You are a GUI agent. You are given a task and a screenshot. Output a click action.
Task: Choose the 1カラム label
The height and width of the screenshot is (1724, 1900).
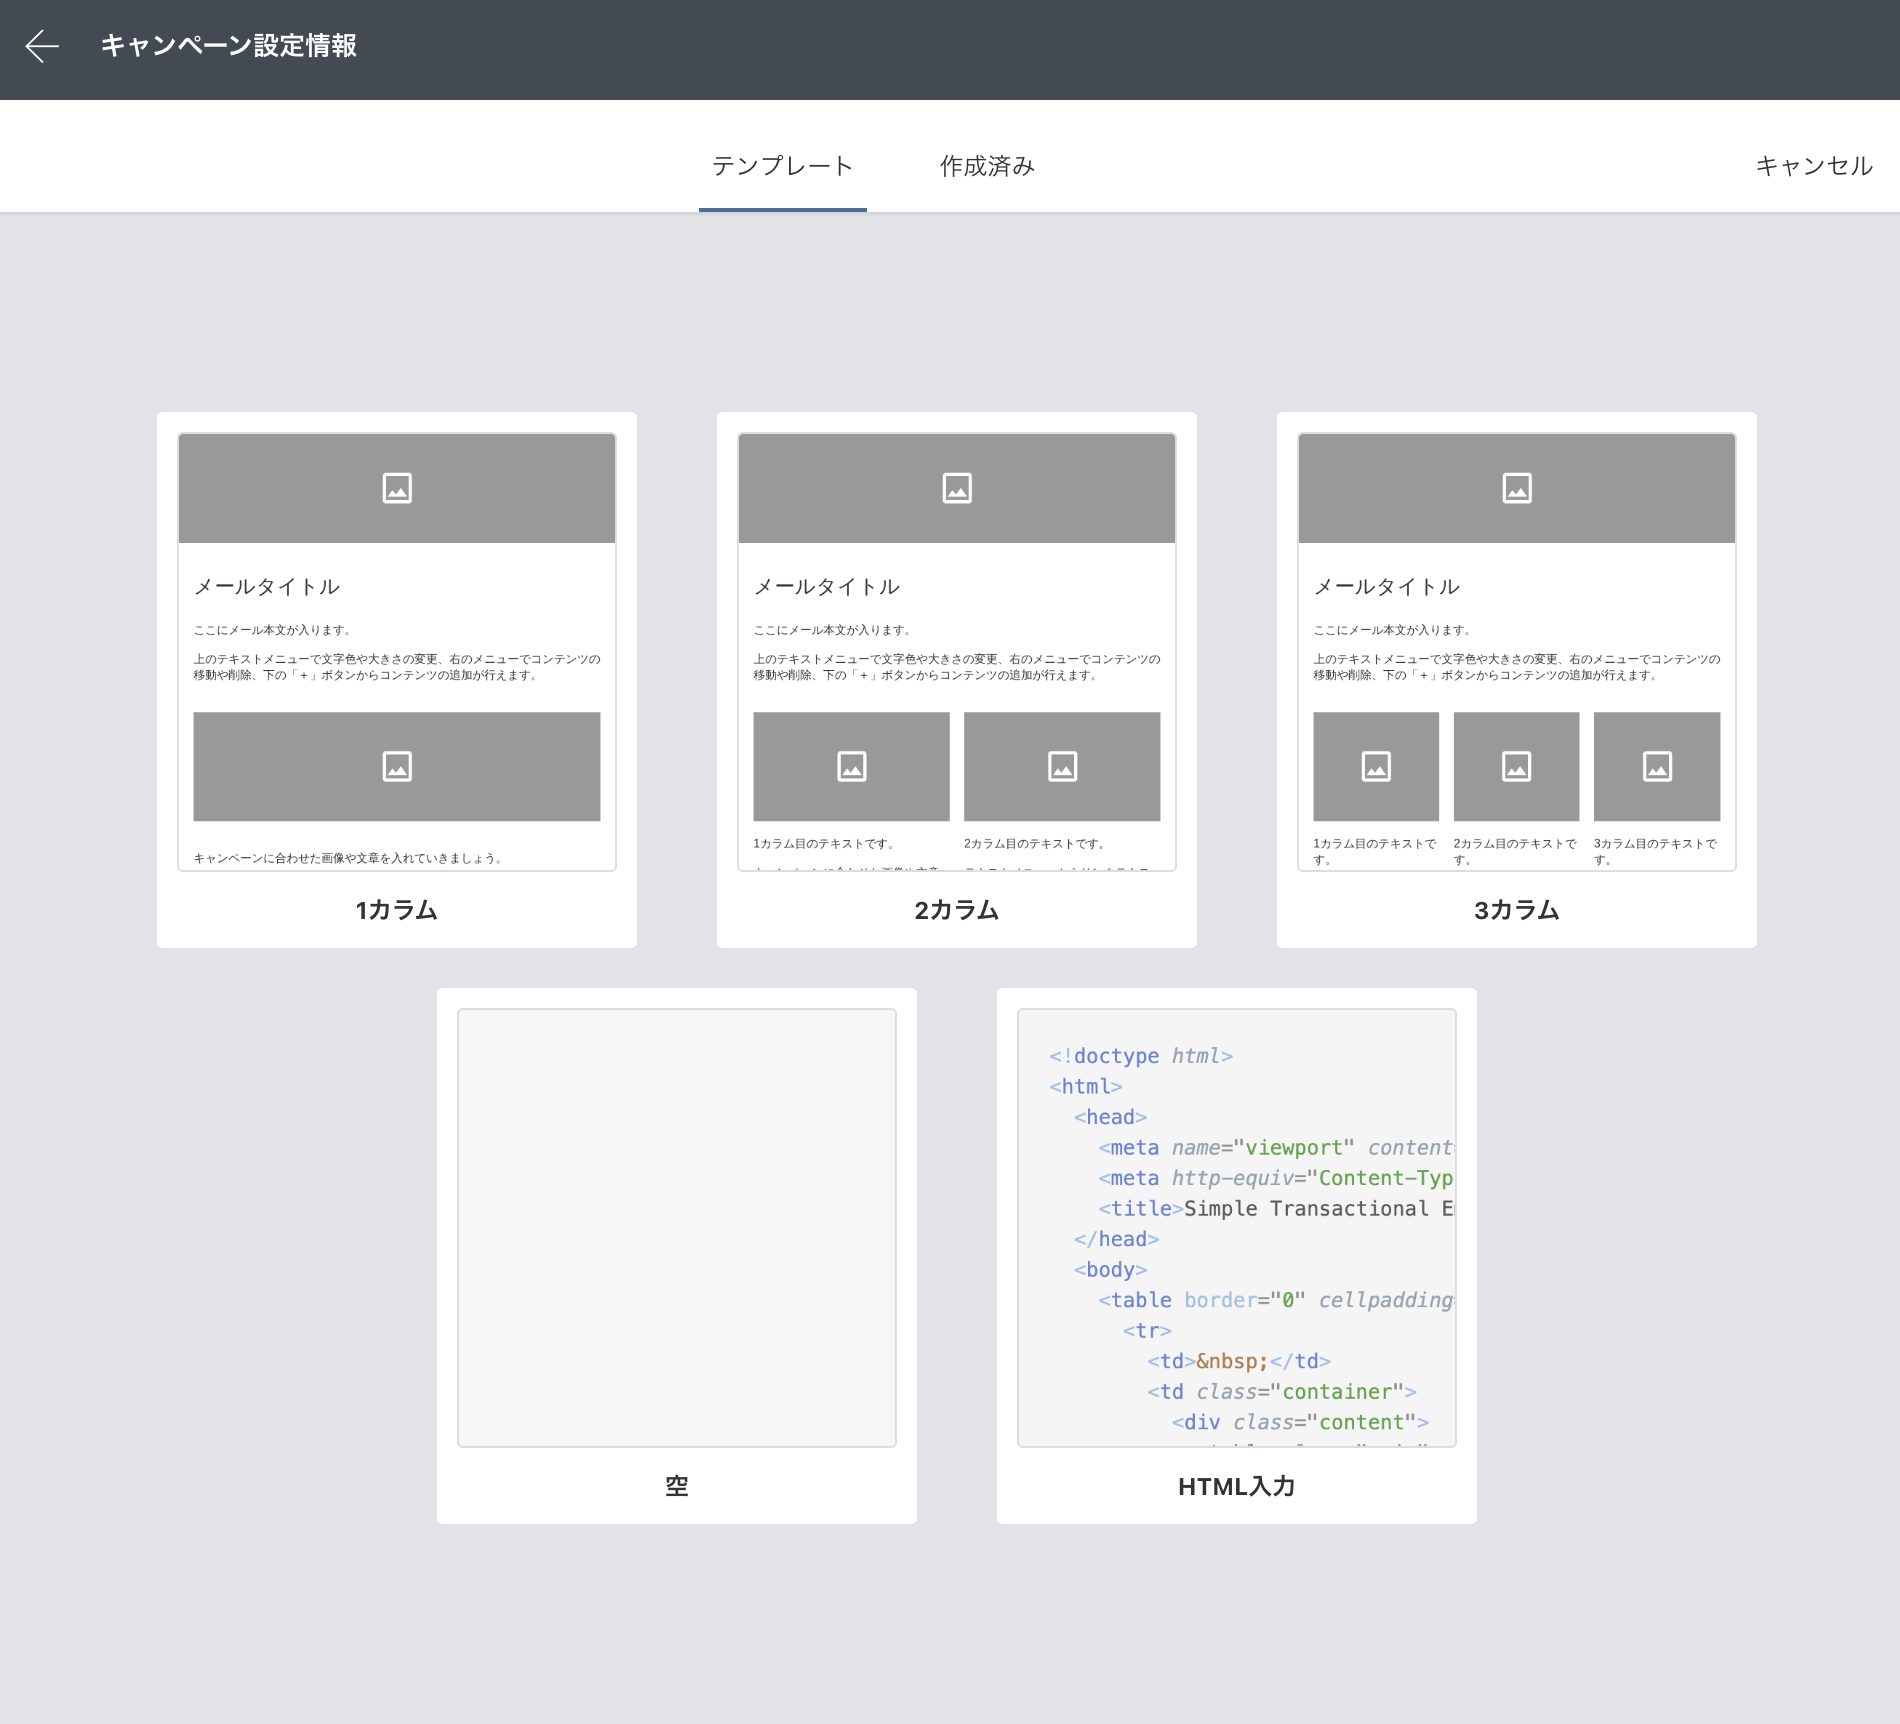397,910
